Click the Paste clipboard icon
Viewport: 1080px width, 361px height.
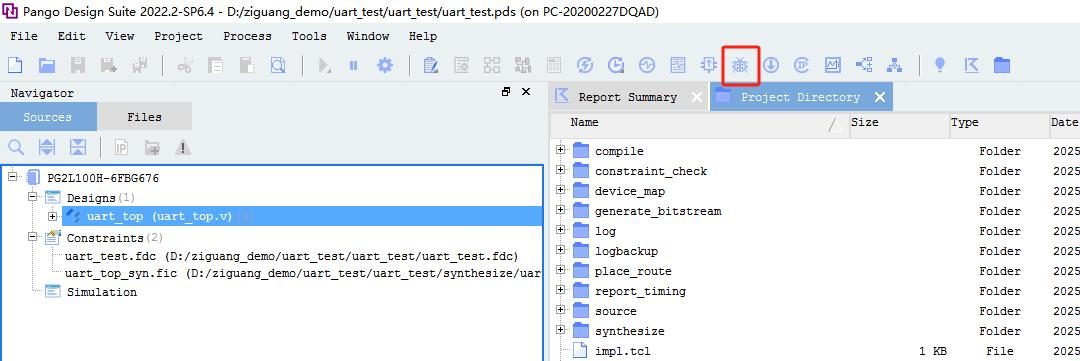(x=247, y=65)
